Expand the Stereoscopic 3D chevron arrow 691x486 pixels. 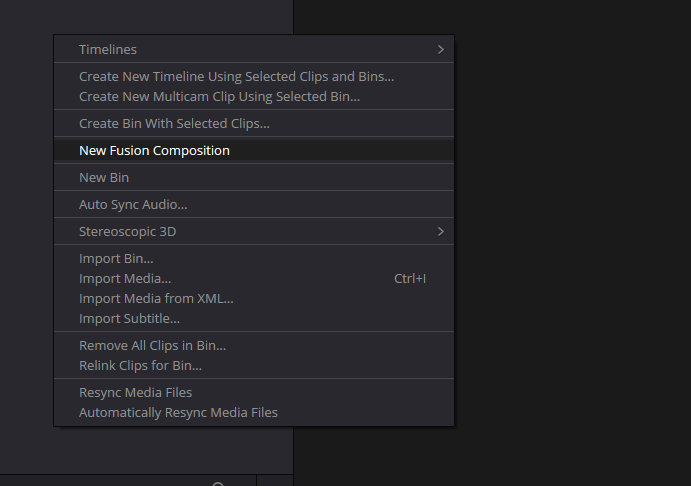tap(440, 232)
